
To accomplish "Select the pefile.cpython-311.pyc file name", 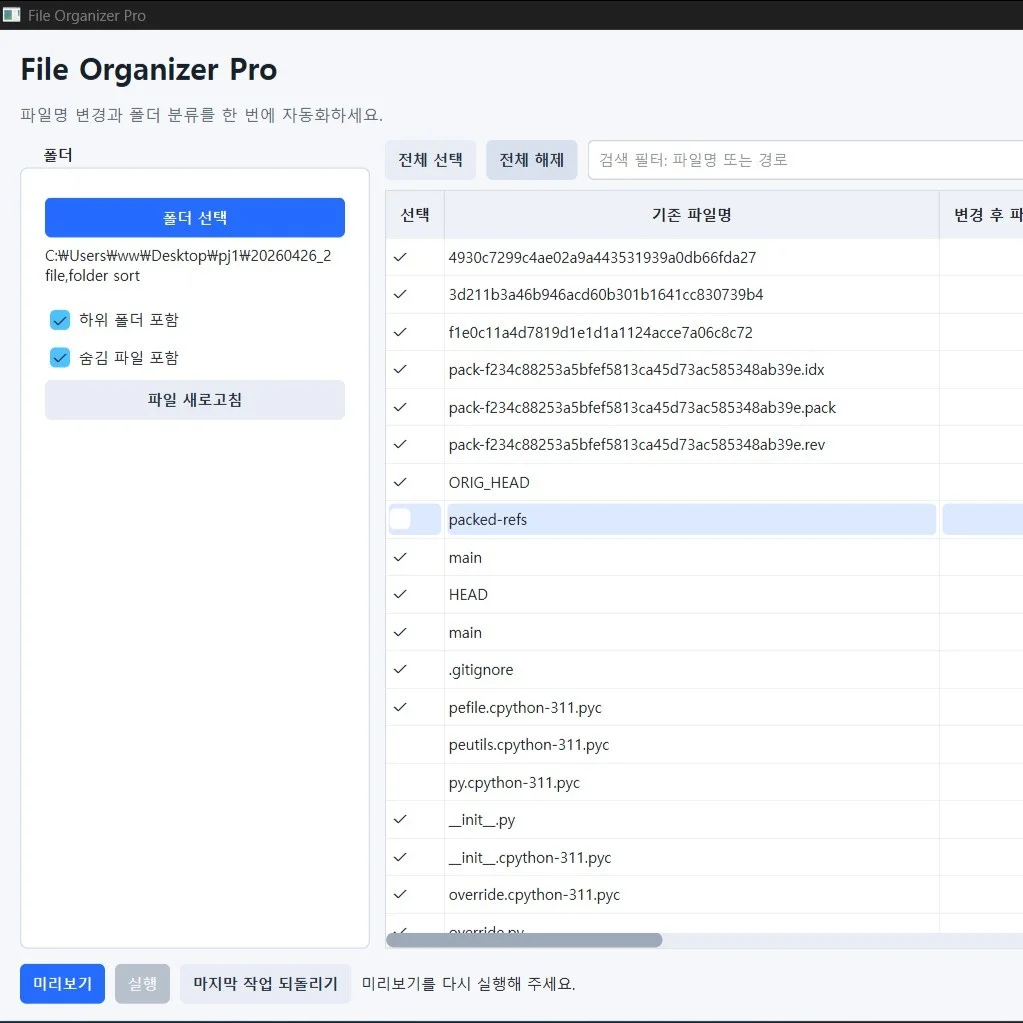I will point(525,708).
